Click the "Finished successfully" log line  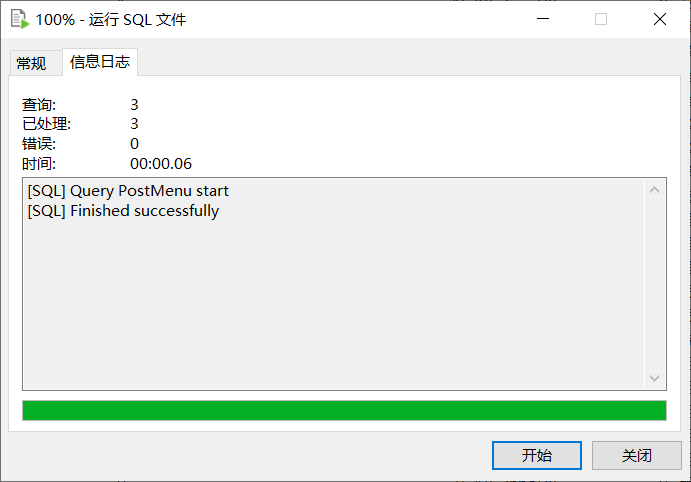tap(123, 211)
